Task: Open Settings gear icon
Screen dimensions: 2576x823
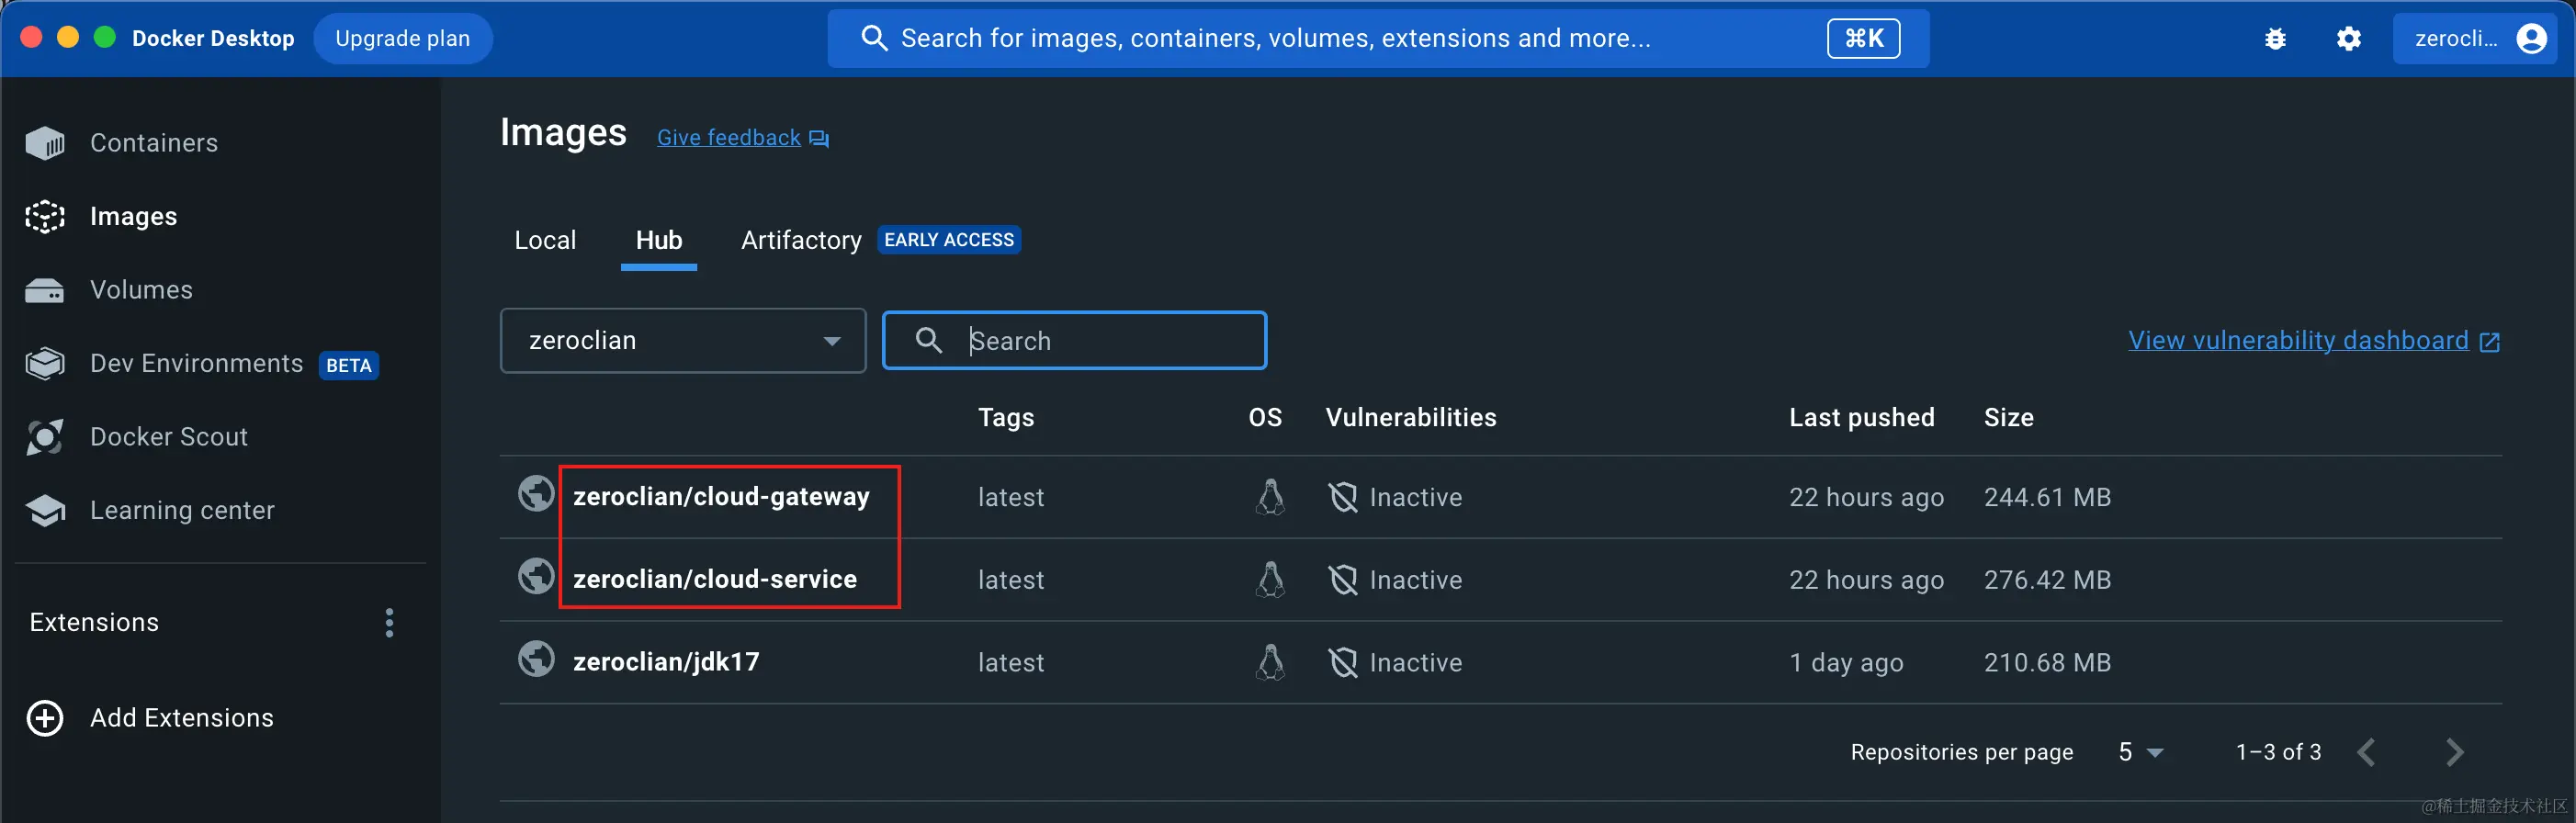Action: (x=2348, y=39)
